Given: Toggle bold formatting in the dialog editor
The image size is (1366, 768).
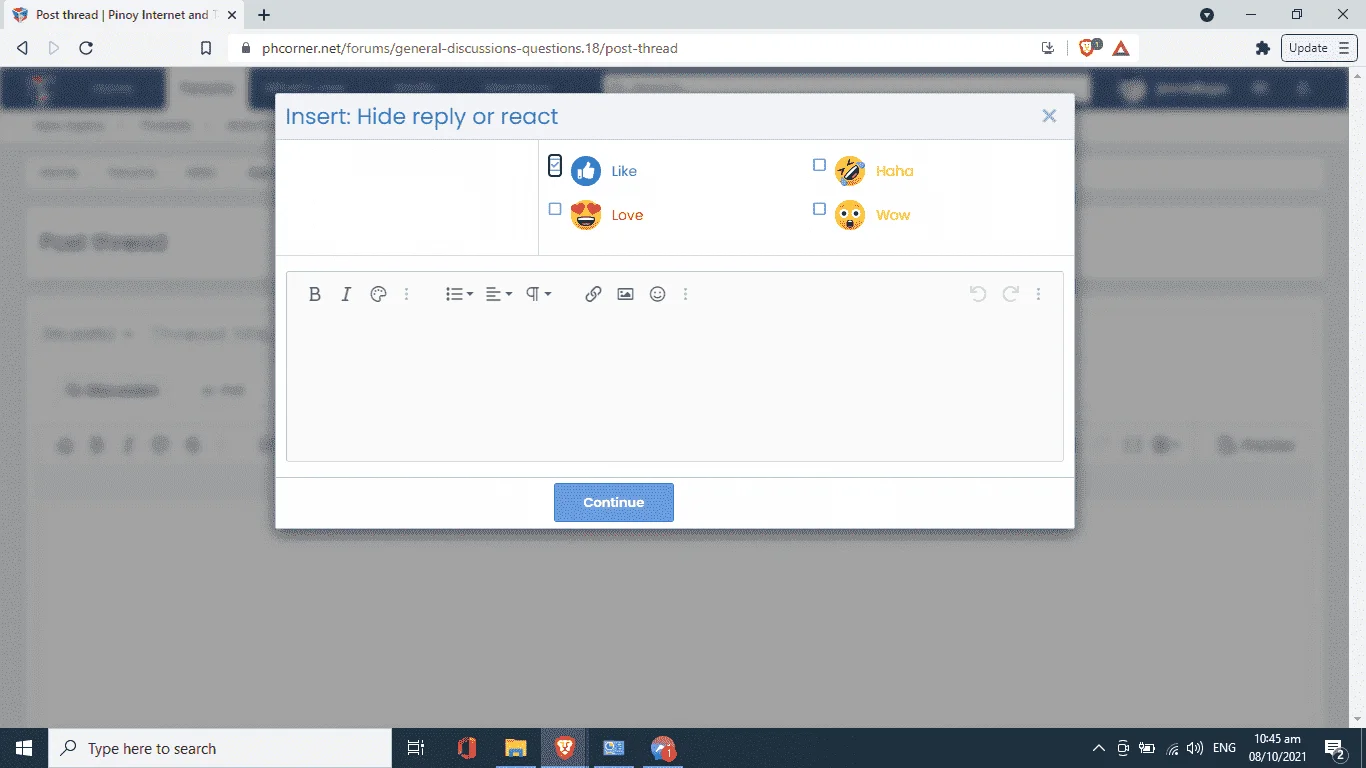Looking at the screenshot, I should tap(314, 294).
